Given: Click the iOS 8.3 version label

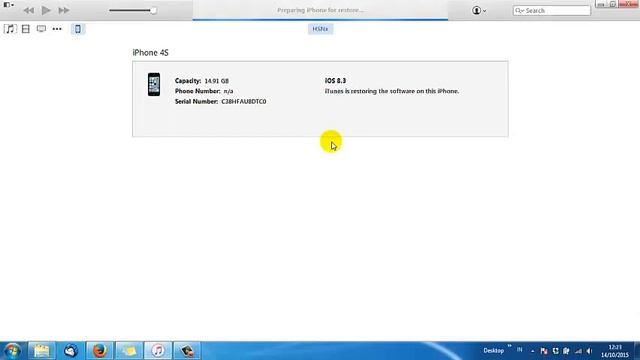Looking at the screenshot, I should 336,81.
